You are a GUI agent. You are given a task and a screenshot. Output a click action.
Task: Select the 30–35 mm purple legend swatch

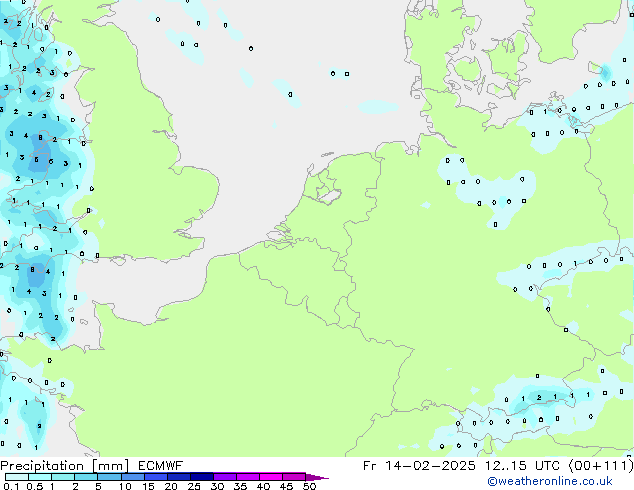[224, 477]
